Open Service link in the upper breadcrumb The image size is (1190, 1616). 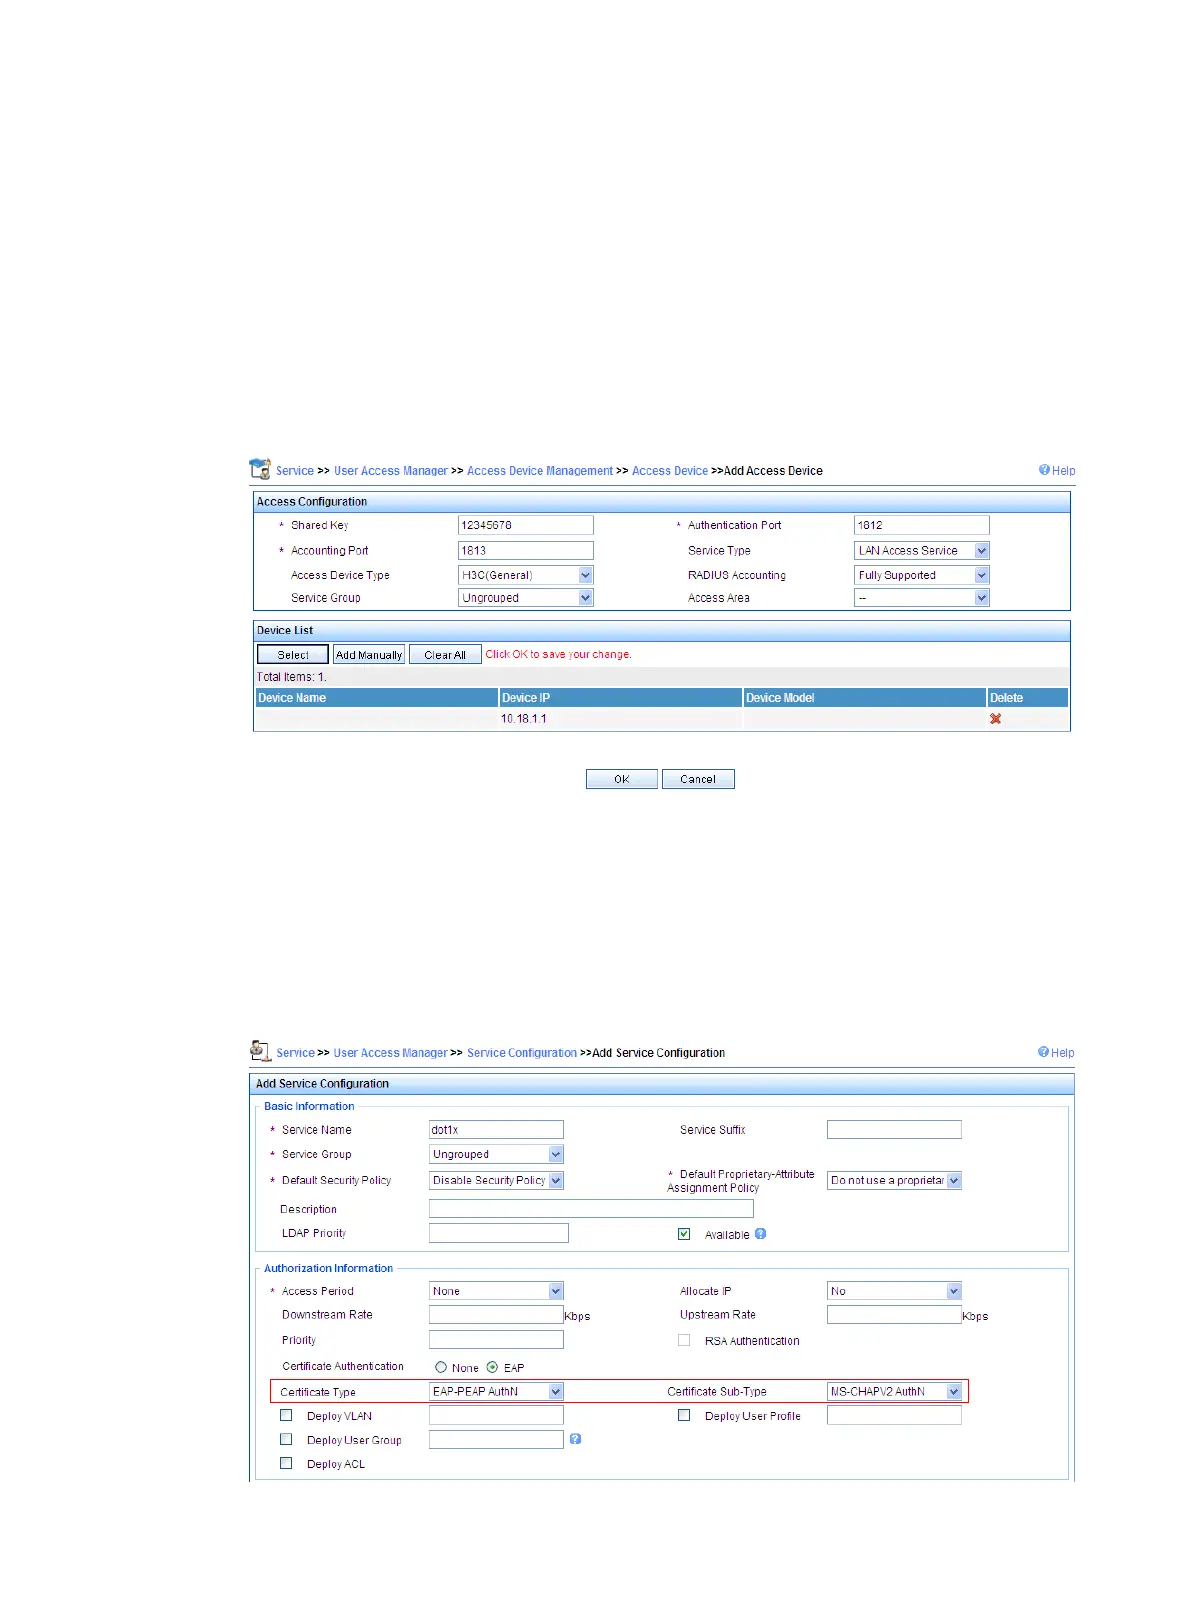click(x=295, y=471)
